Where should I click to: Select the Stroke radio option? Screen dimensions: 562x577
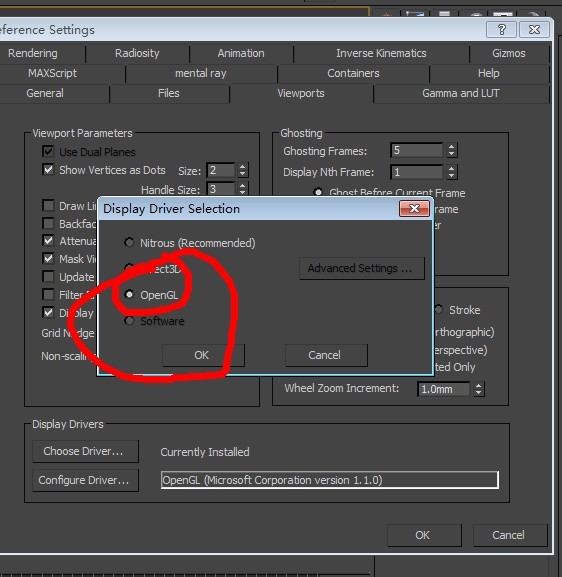439,309
